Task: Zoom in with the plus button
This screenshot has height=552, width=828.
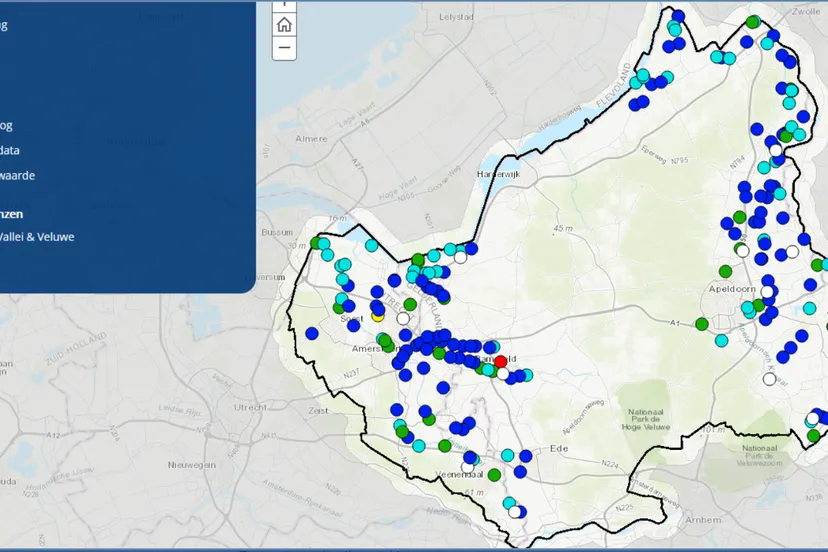Action: [x=284, y=5]
